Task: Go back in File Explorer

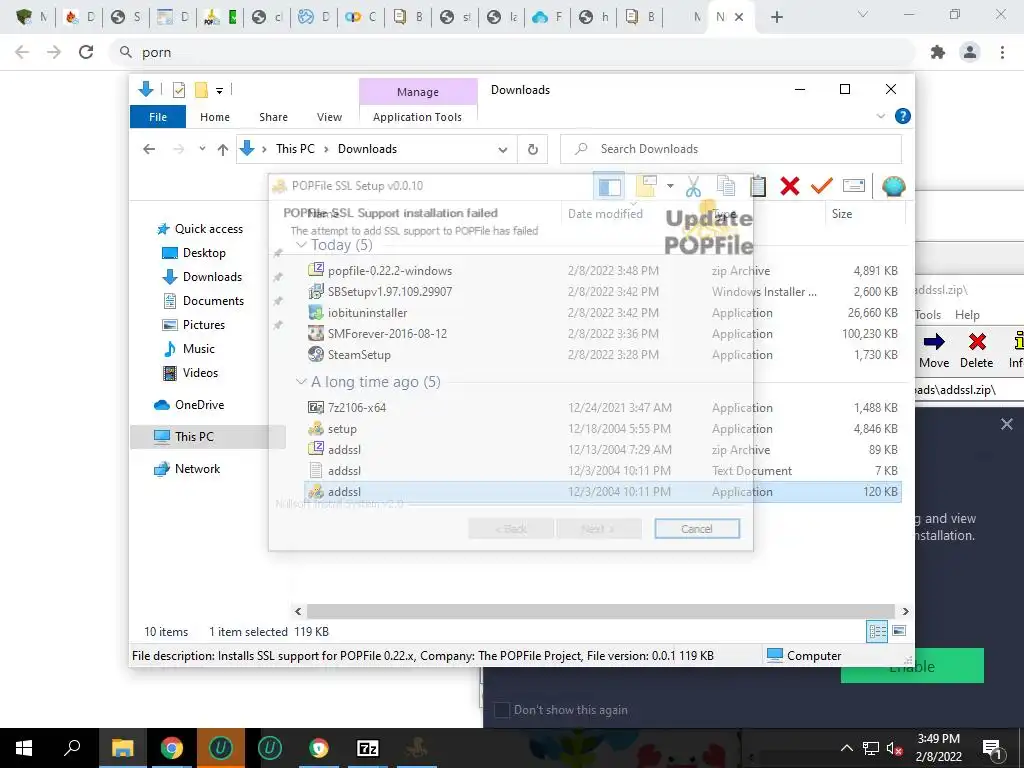Action: click(149, 150)
